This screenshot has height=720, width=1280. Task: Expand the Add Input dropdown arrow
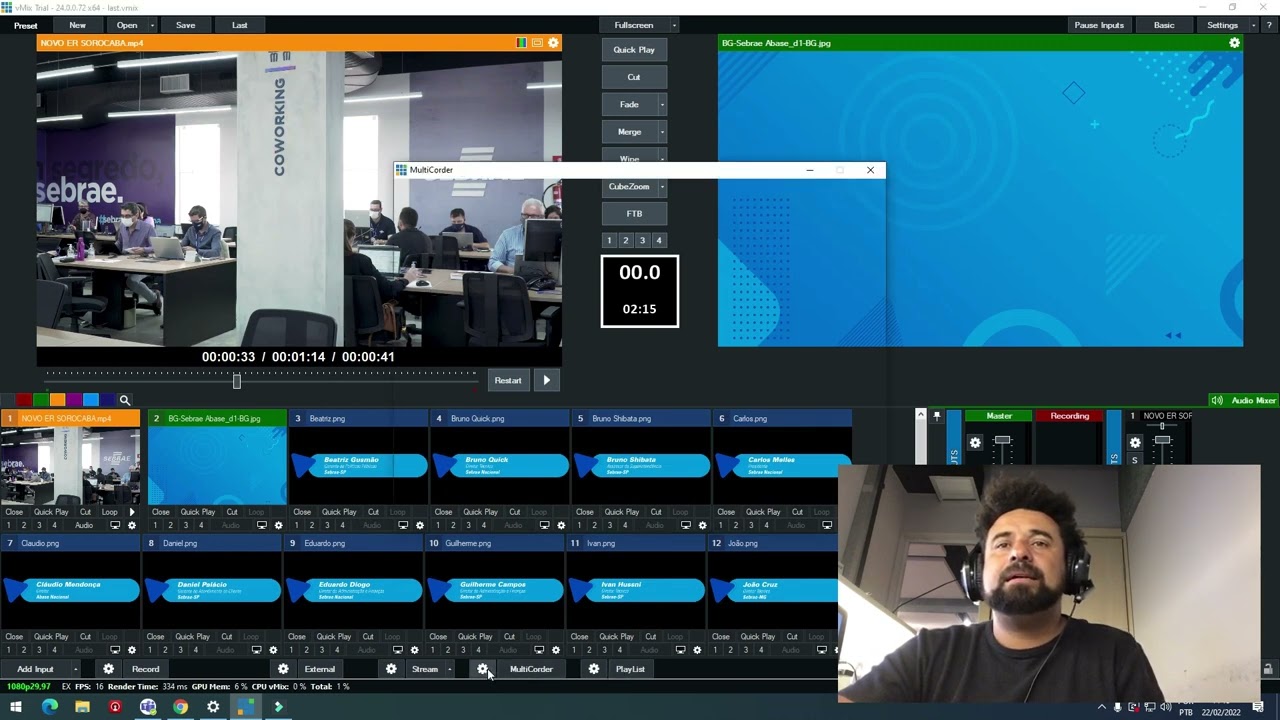(75, 669)
